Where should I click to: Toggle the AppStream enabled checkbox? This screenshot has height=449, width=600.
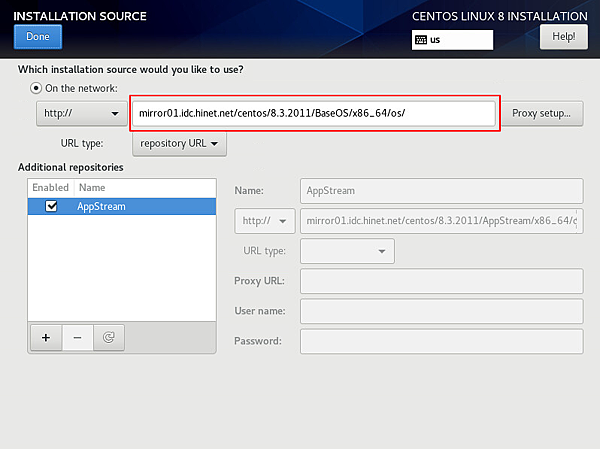point(51,206)
